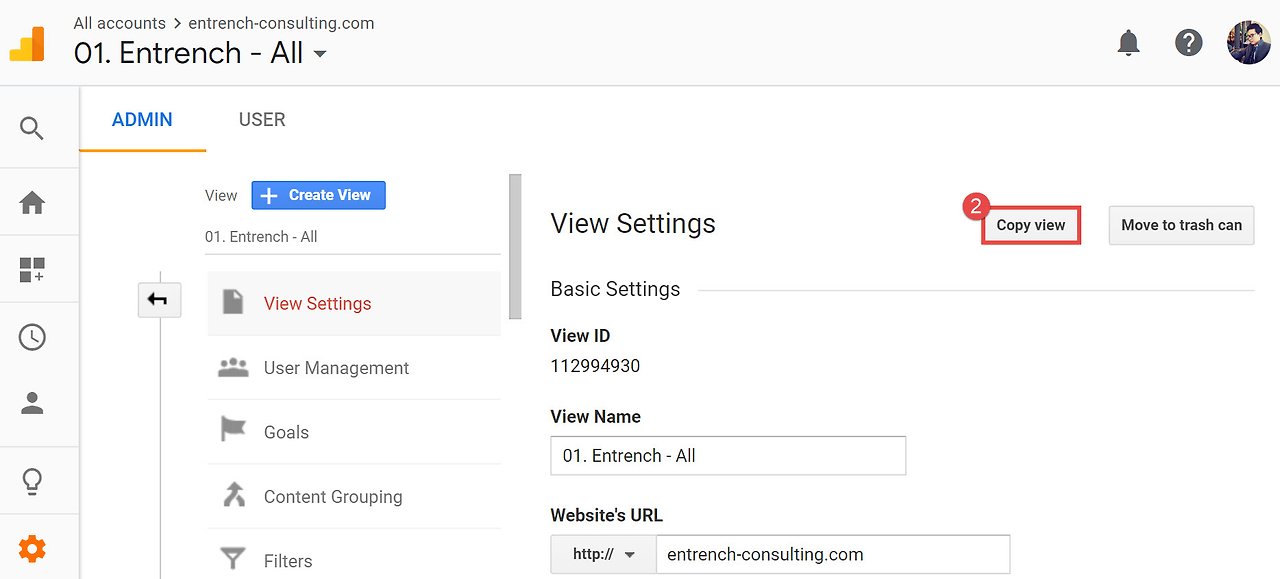1280x579 pixels.
Task: Open Customization dashboards icon in sidebar
Action: [x=32, y=270]
